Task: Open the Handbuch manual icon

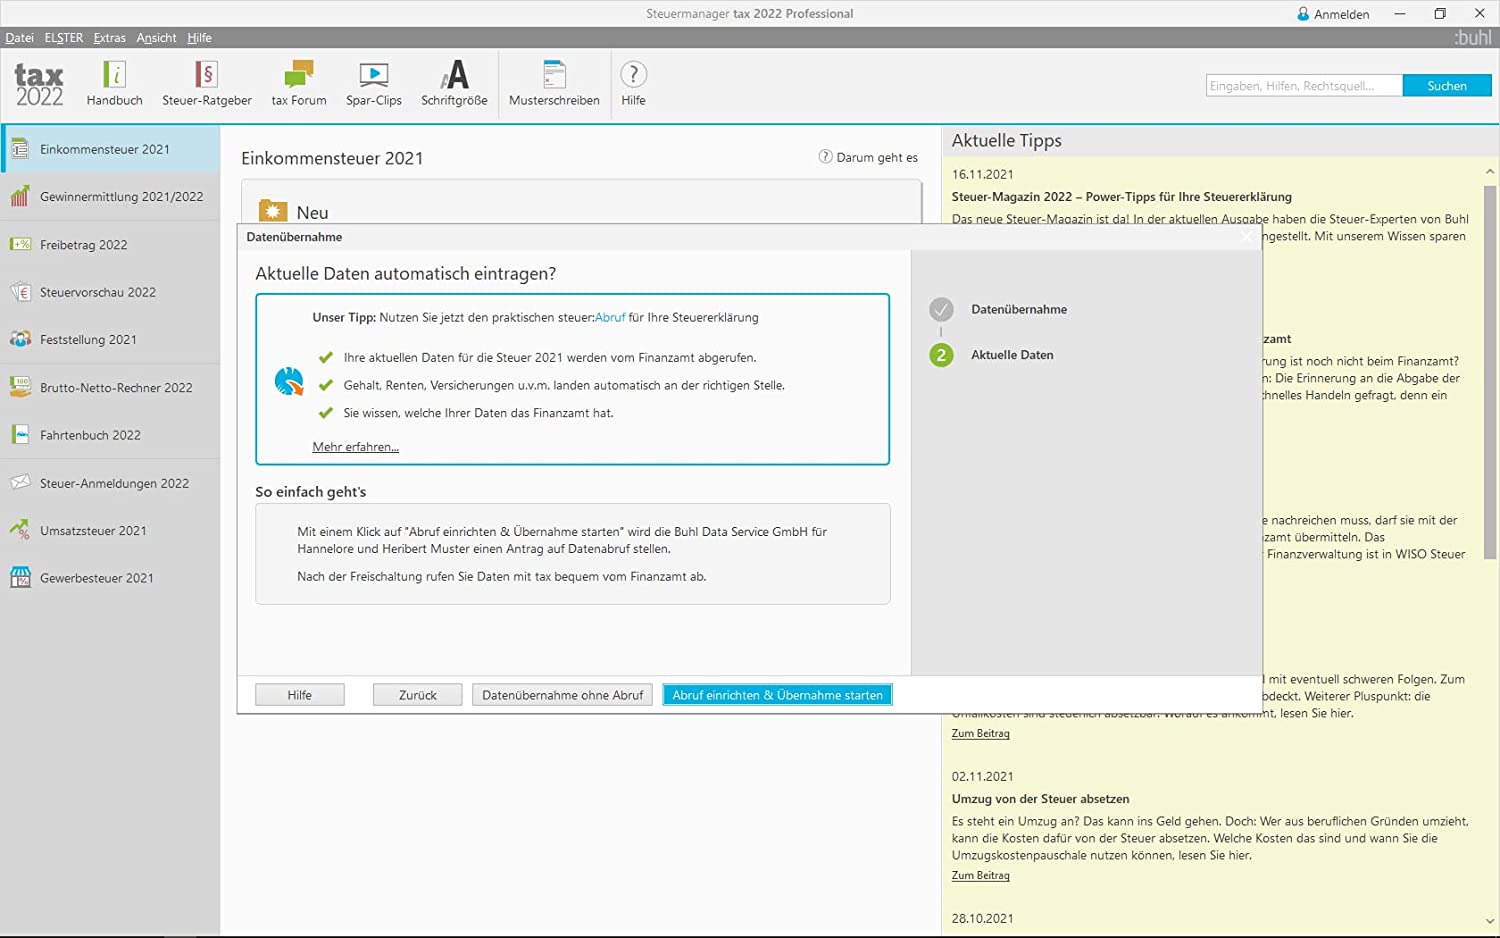Action: [114, 75]
